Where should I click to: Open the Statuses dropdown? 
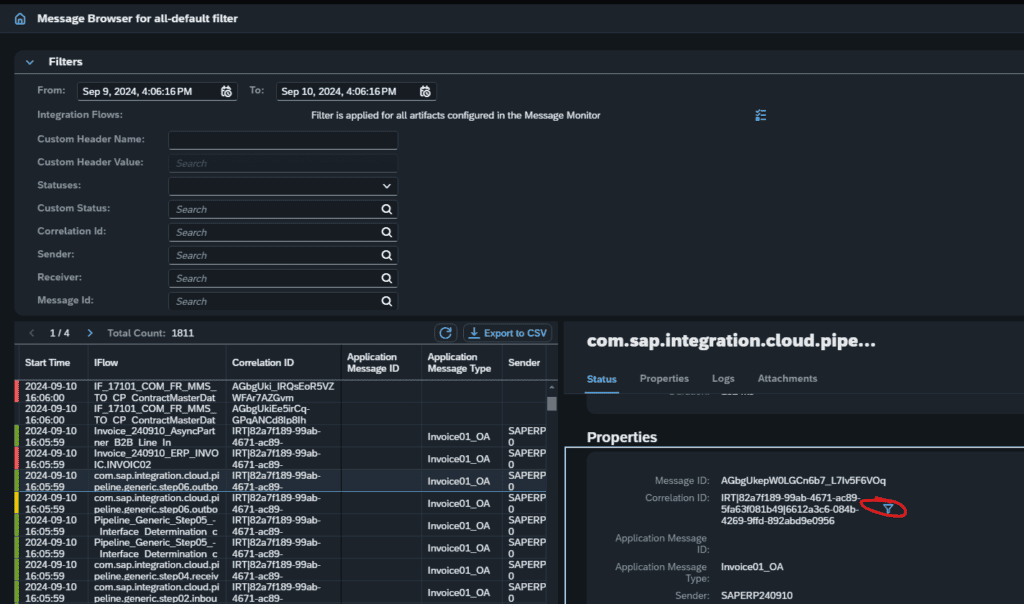click(x=283, y=186)
